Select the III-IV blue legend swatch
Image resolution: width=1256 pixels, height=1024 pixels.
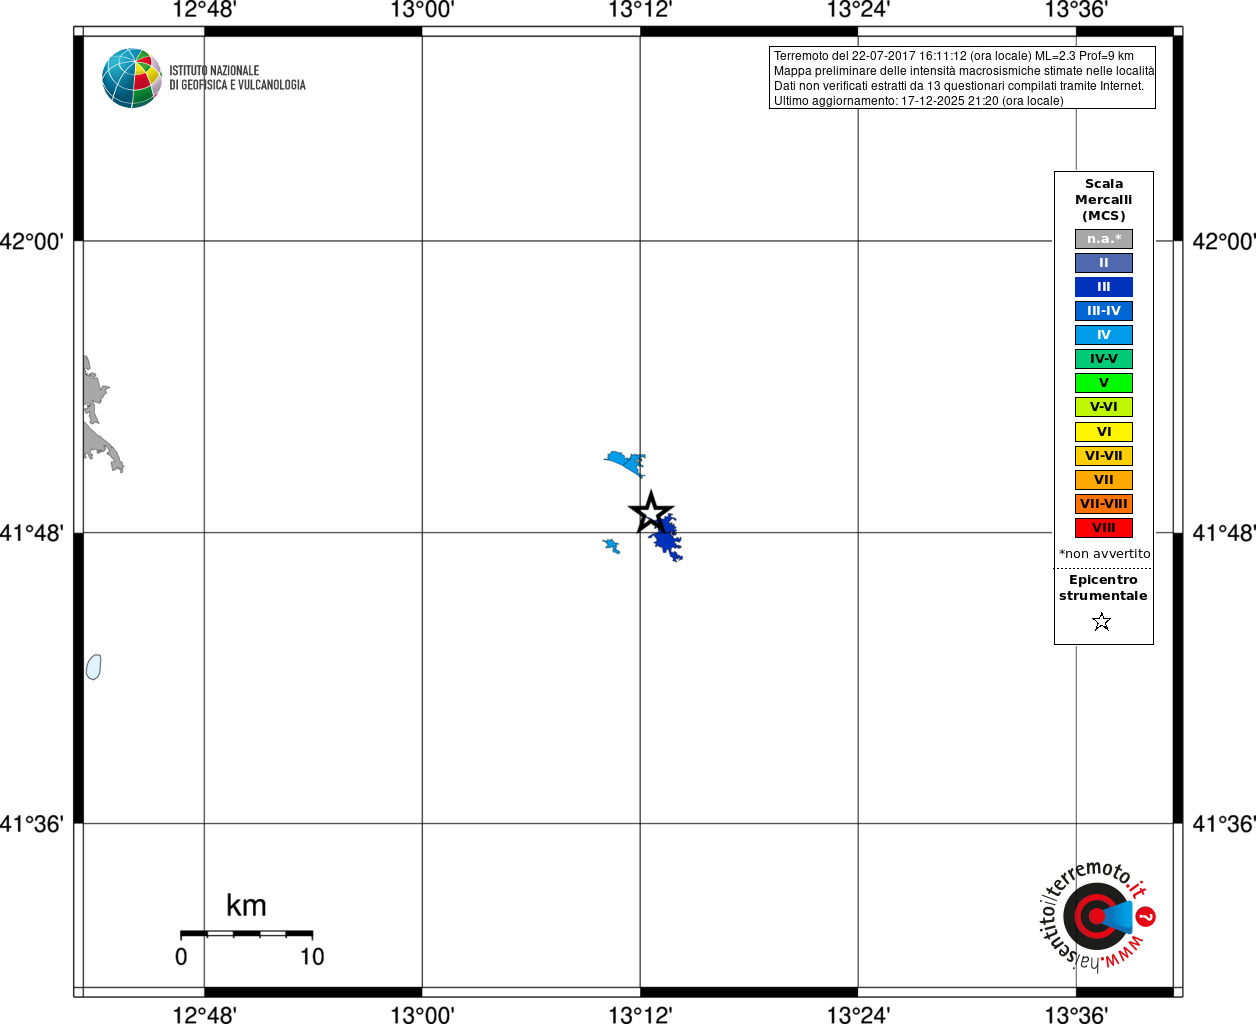click(1104, 311)
